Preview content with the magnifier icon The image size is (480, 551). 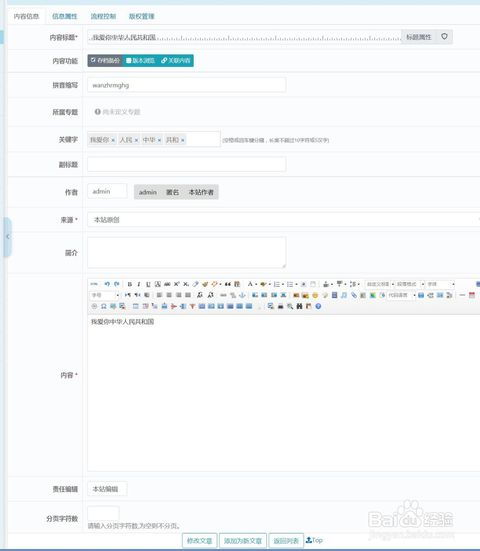click(x=290, y=306)
